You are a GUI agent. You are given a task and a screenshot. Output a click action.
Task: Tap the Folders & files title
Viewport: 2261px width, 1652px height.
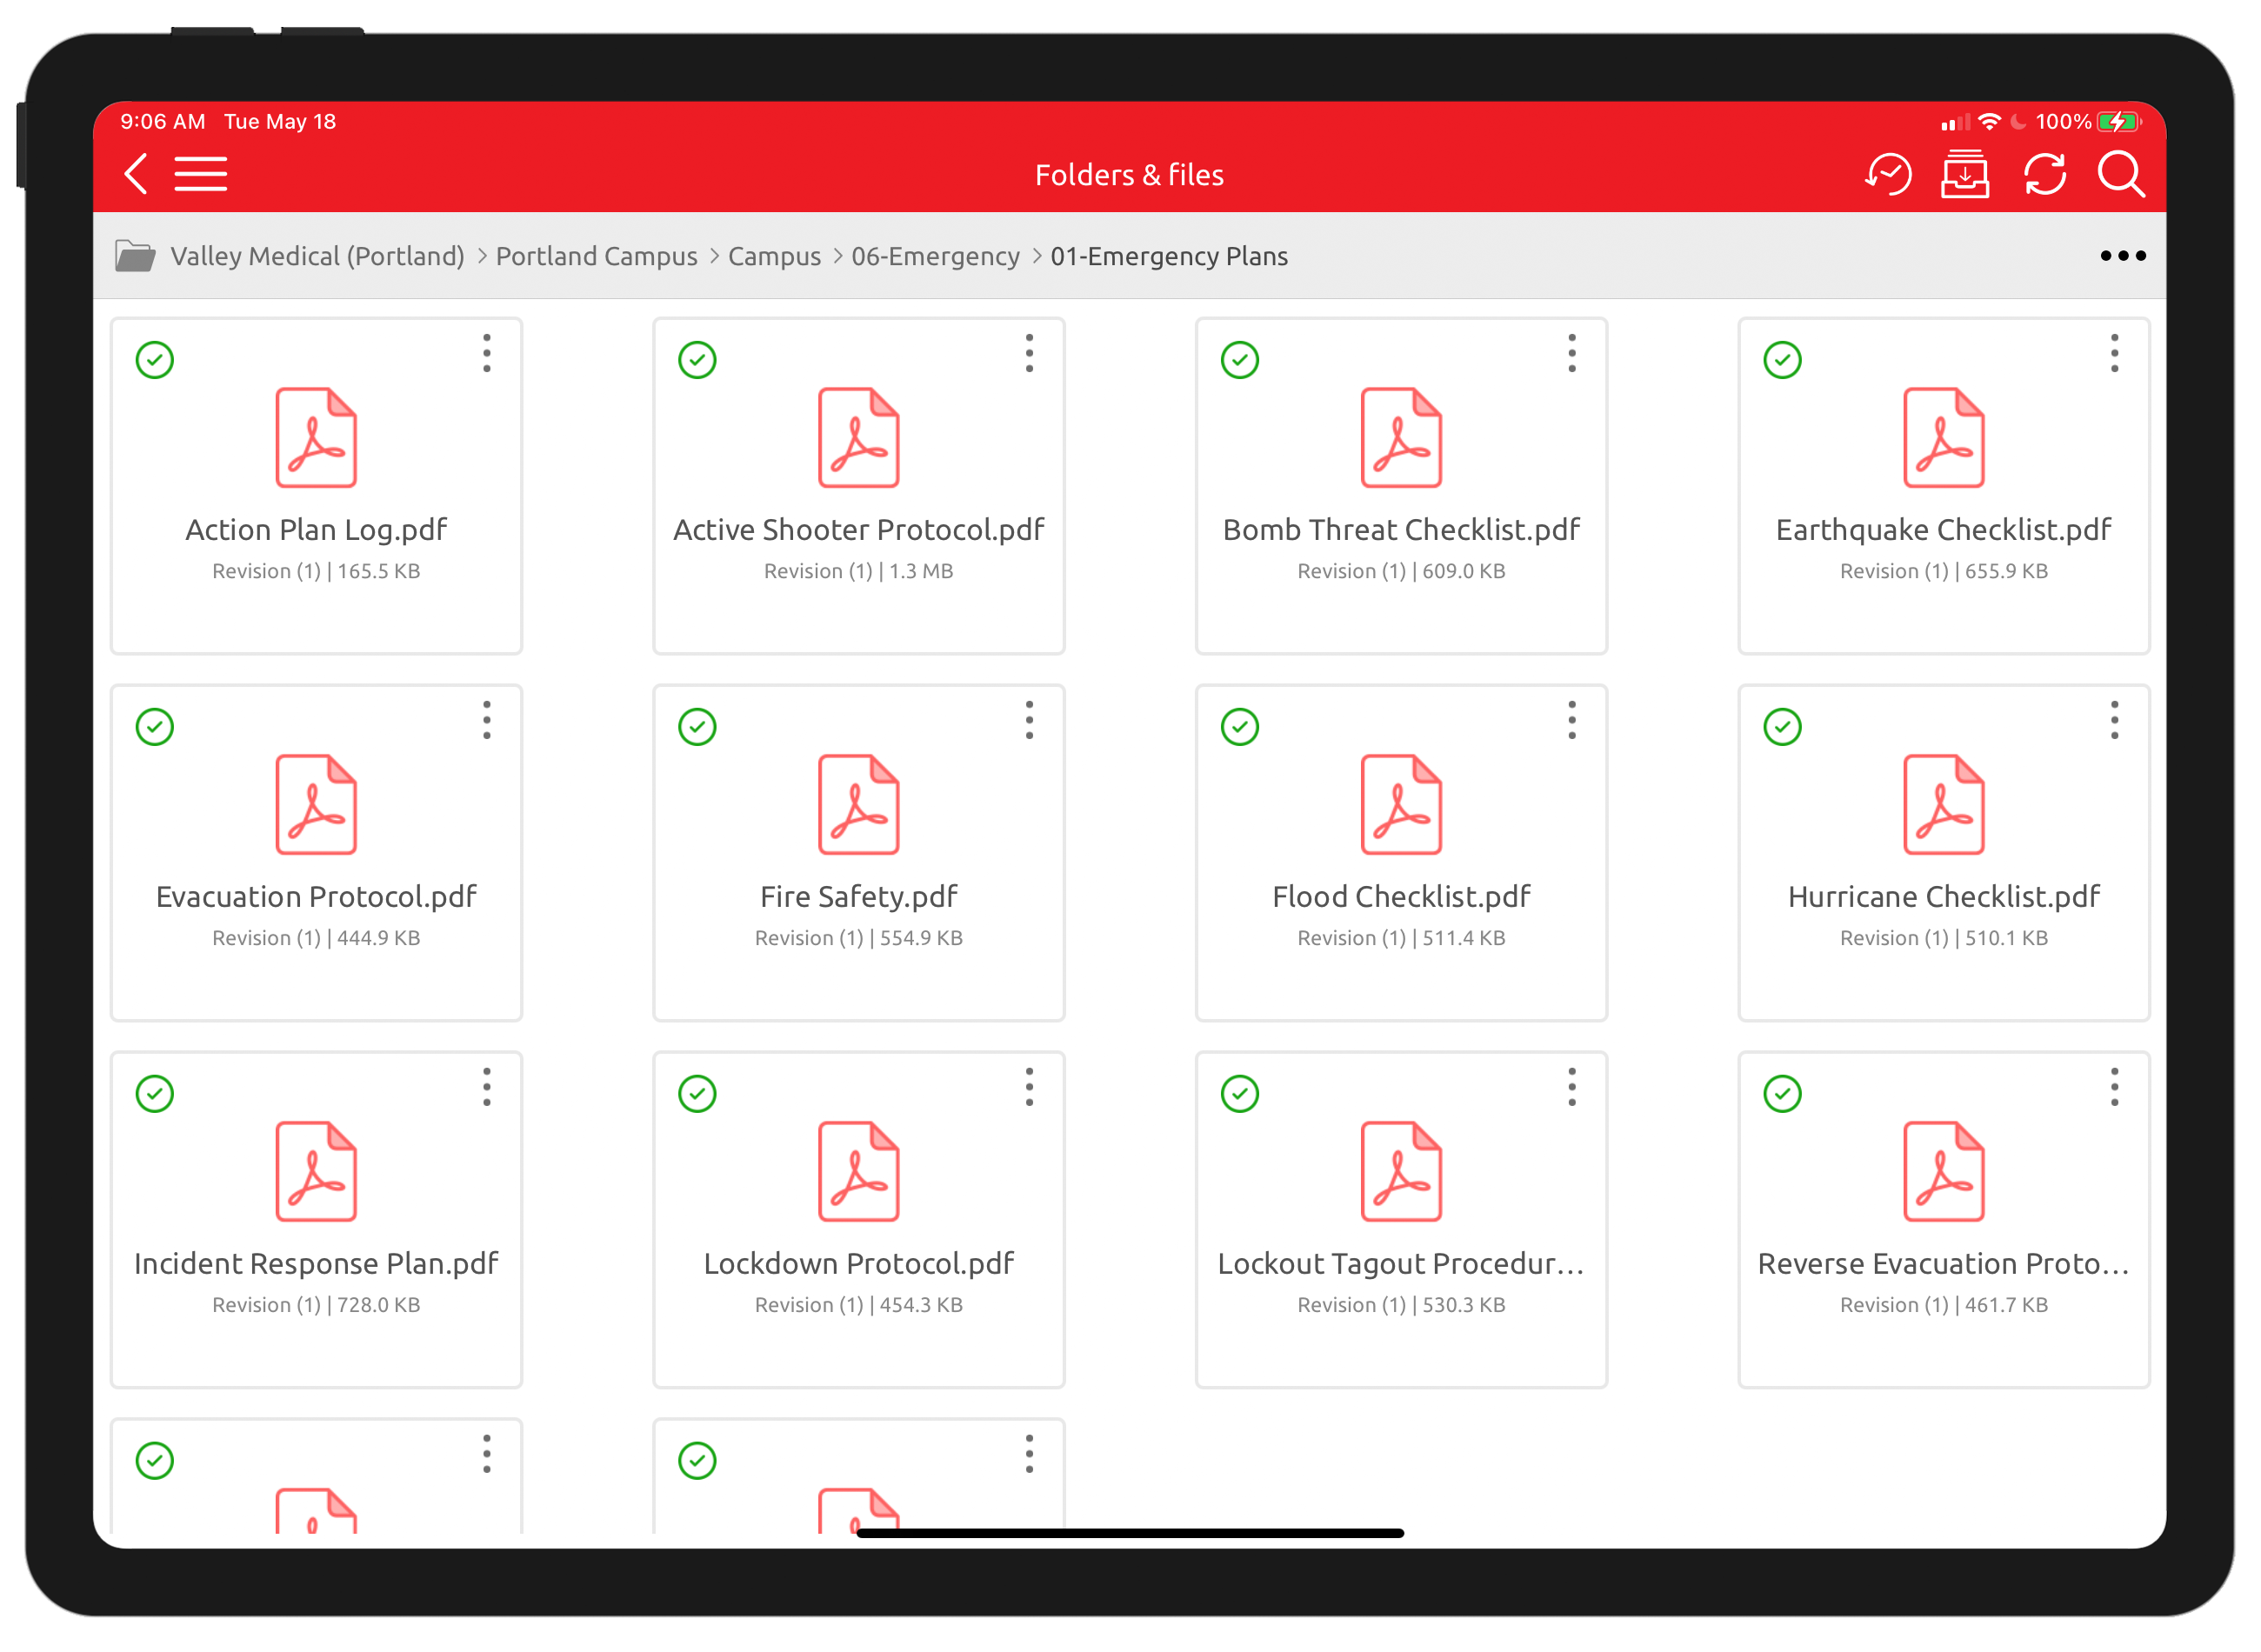tap(1130, 175)
